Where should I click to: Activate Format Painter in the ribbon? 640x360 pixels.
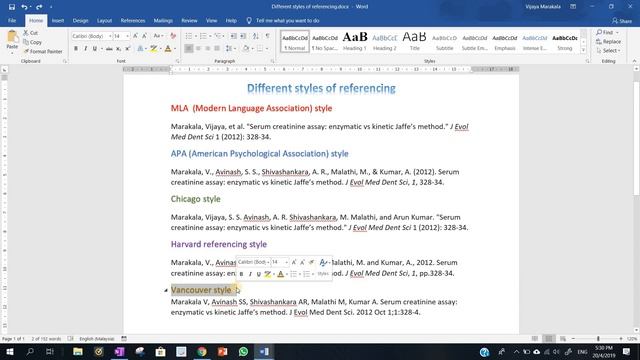tap(43, 51)
